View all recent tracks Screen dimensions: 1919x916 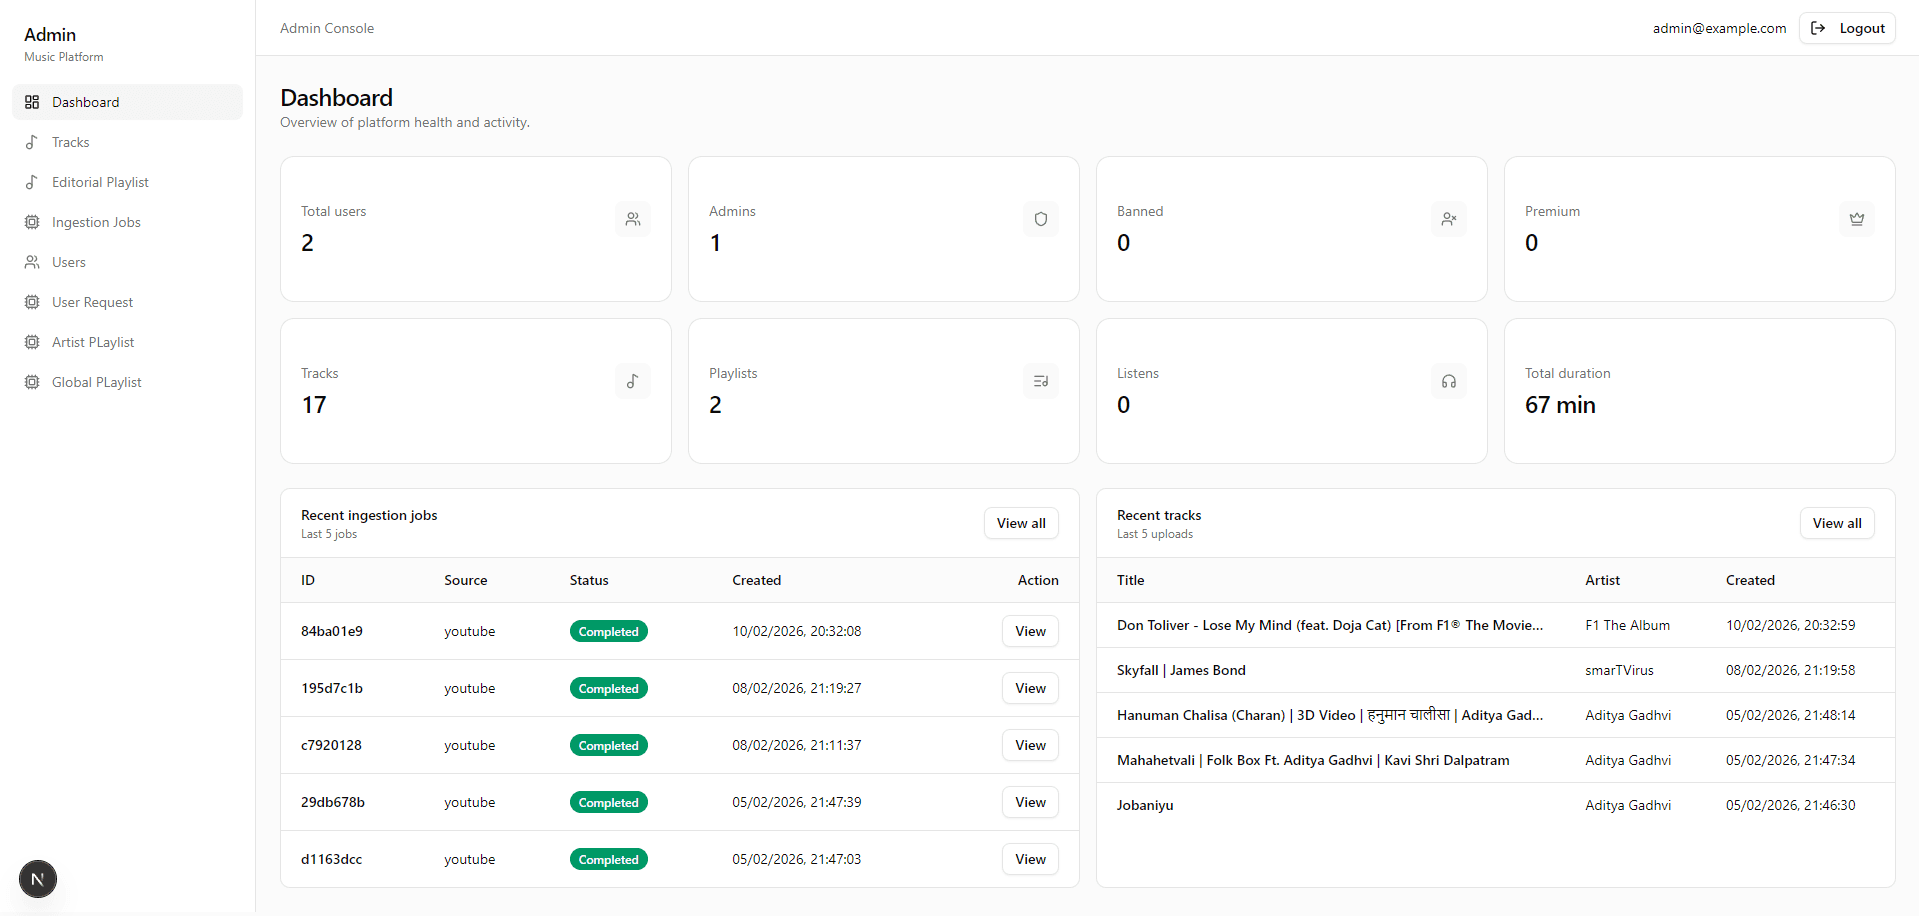click(x=1837, y=523)
